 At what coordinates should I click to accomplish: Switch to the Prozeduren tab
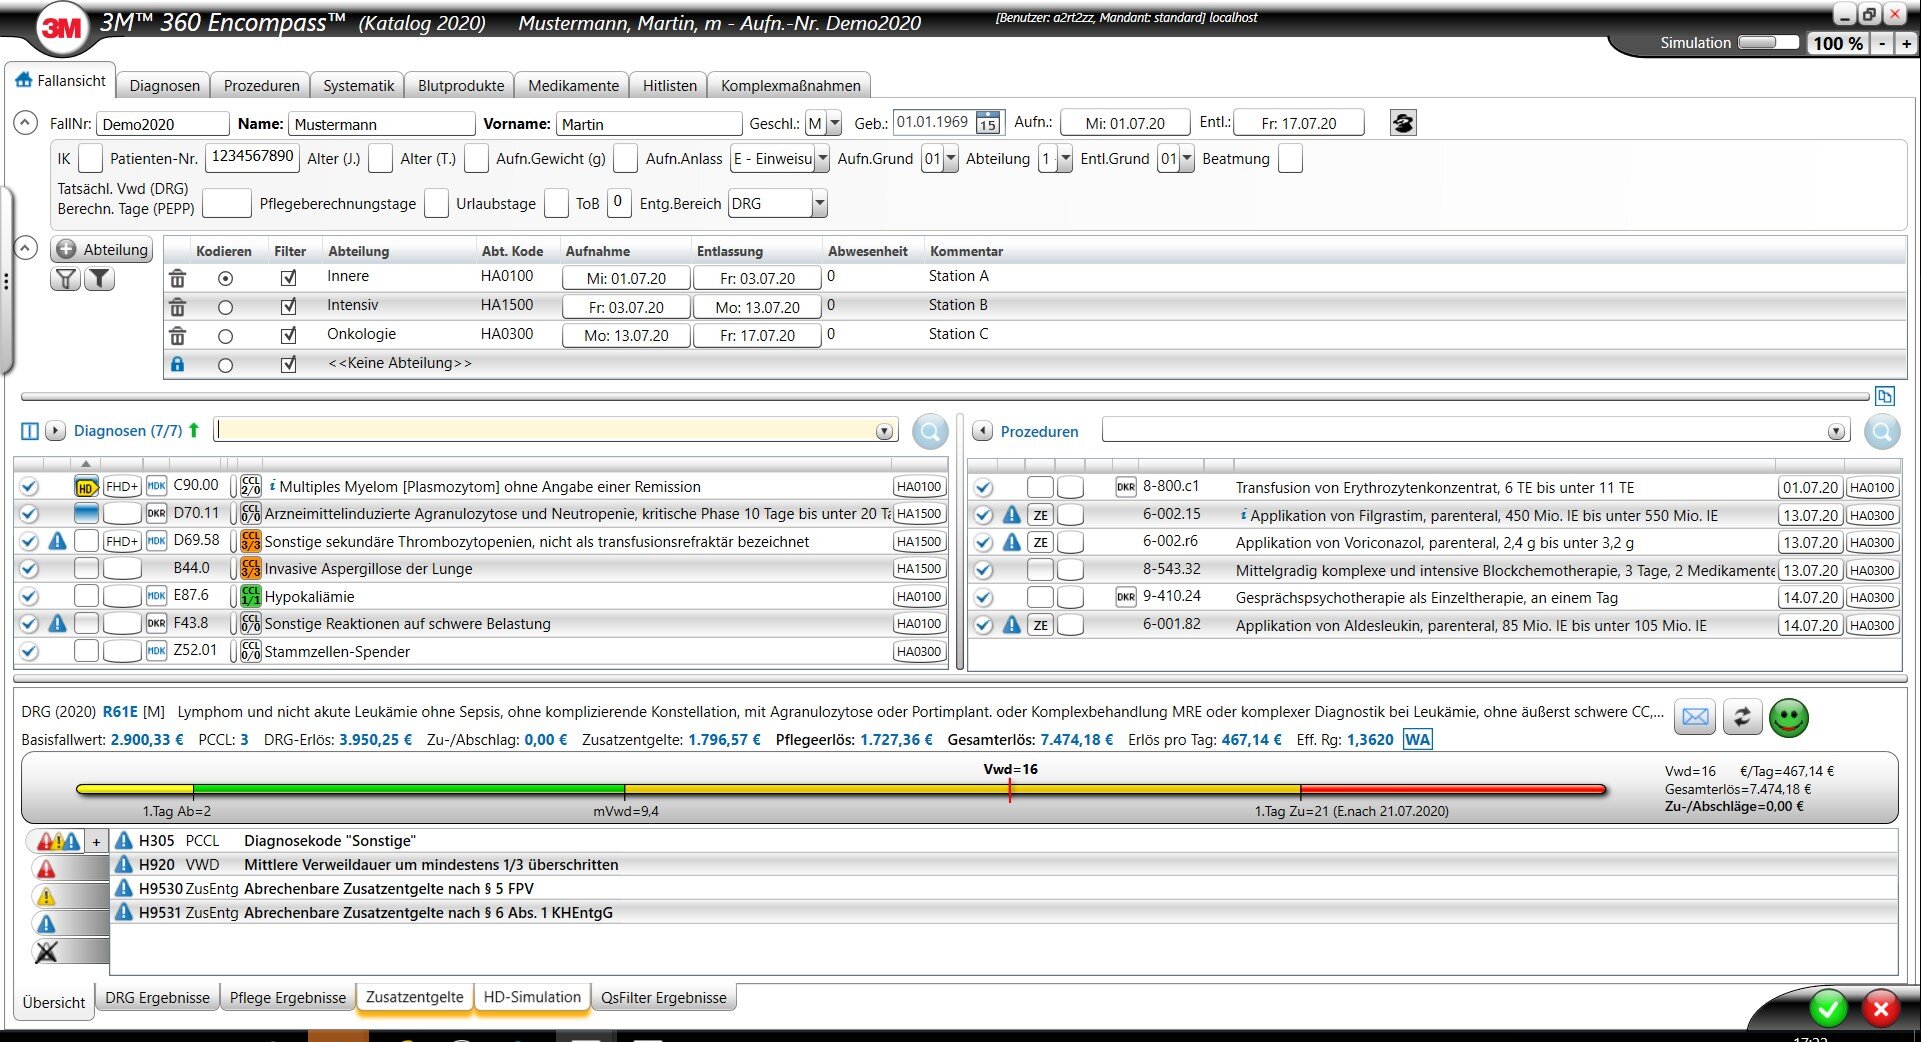coord(261,86)
